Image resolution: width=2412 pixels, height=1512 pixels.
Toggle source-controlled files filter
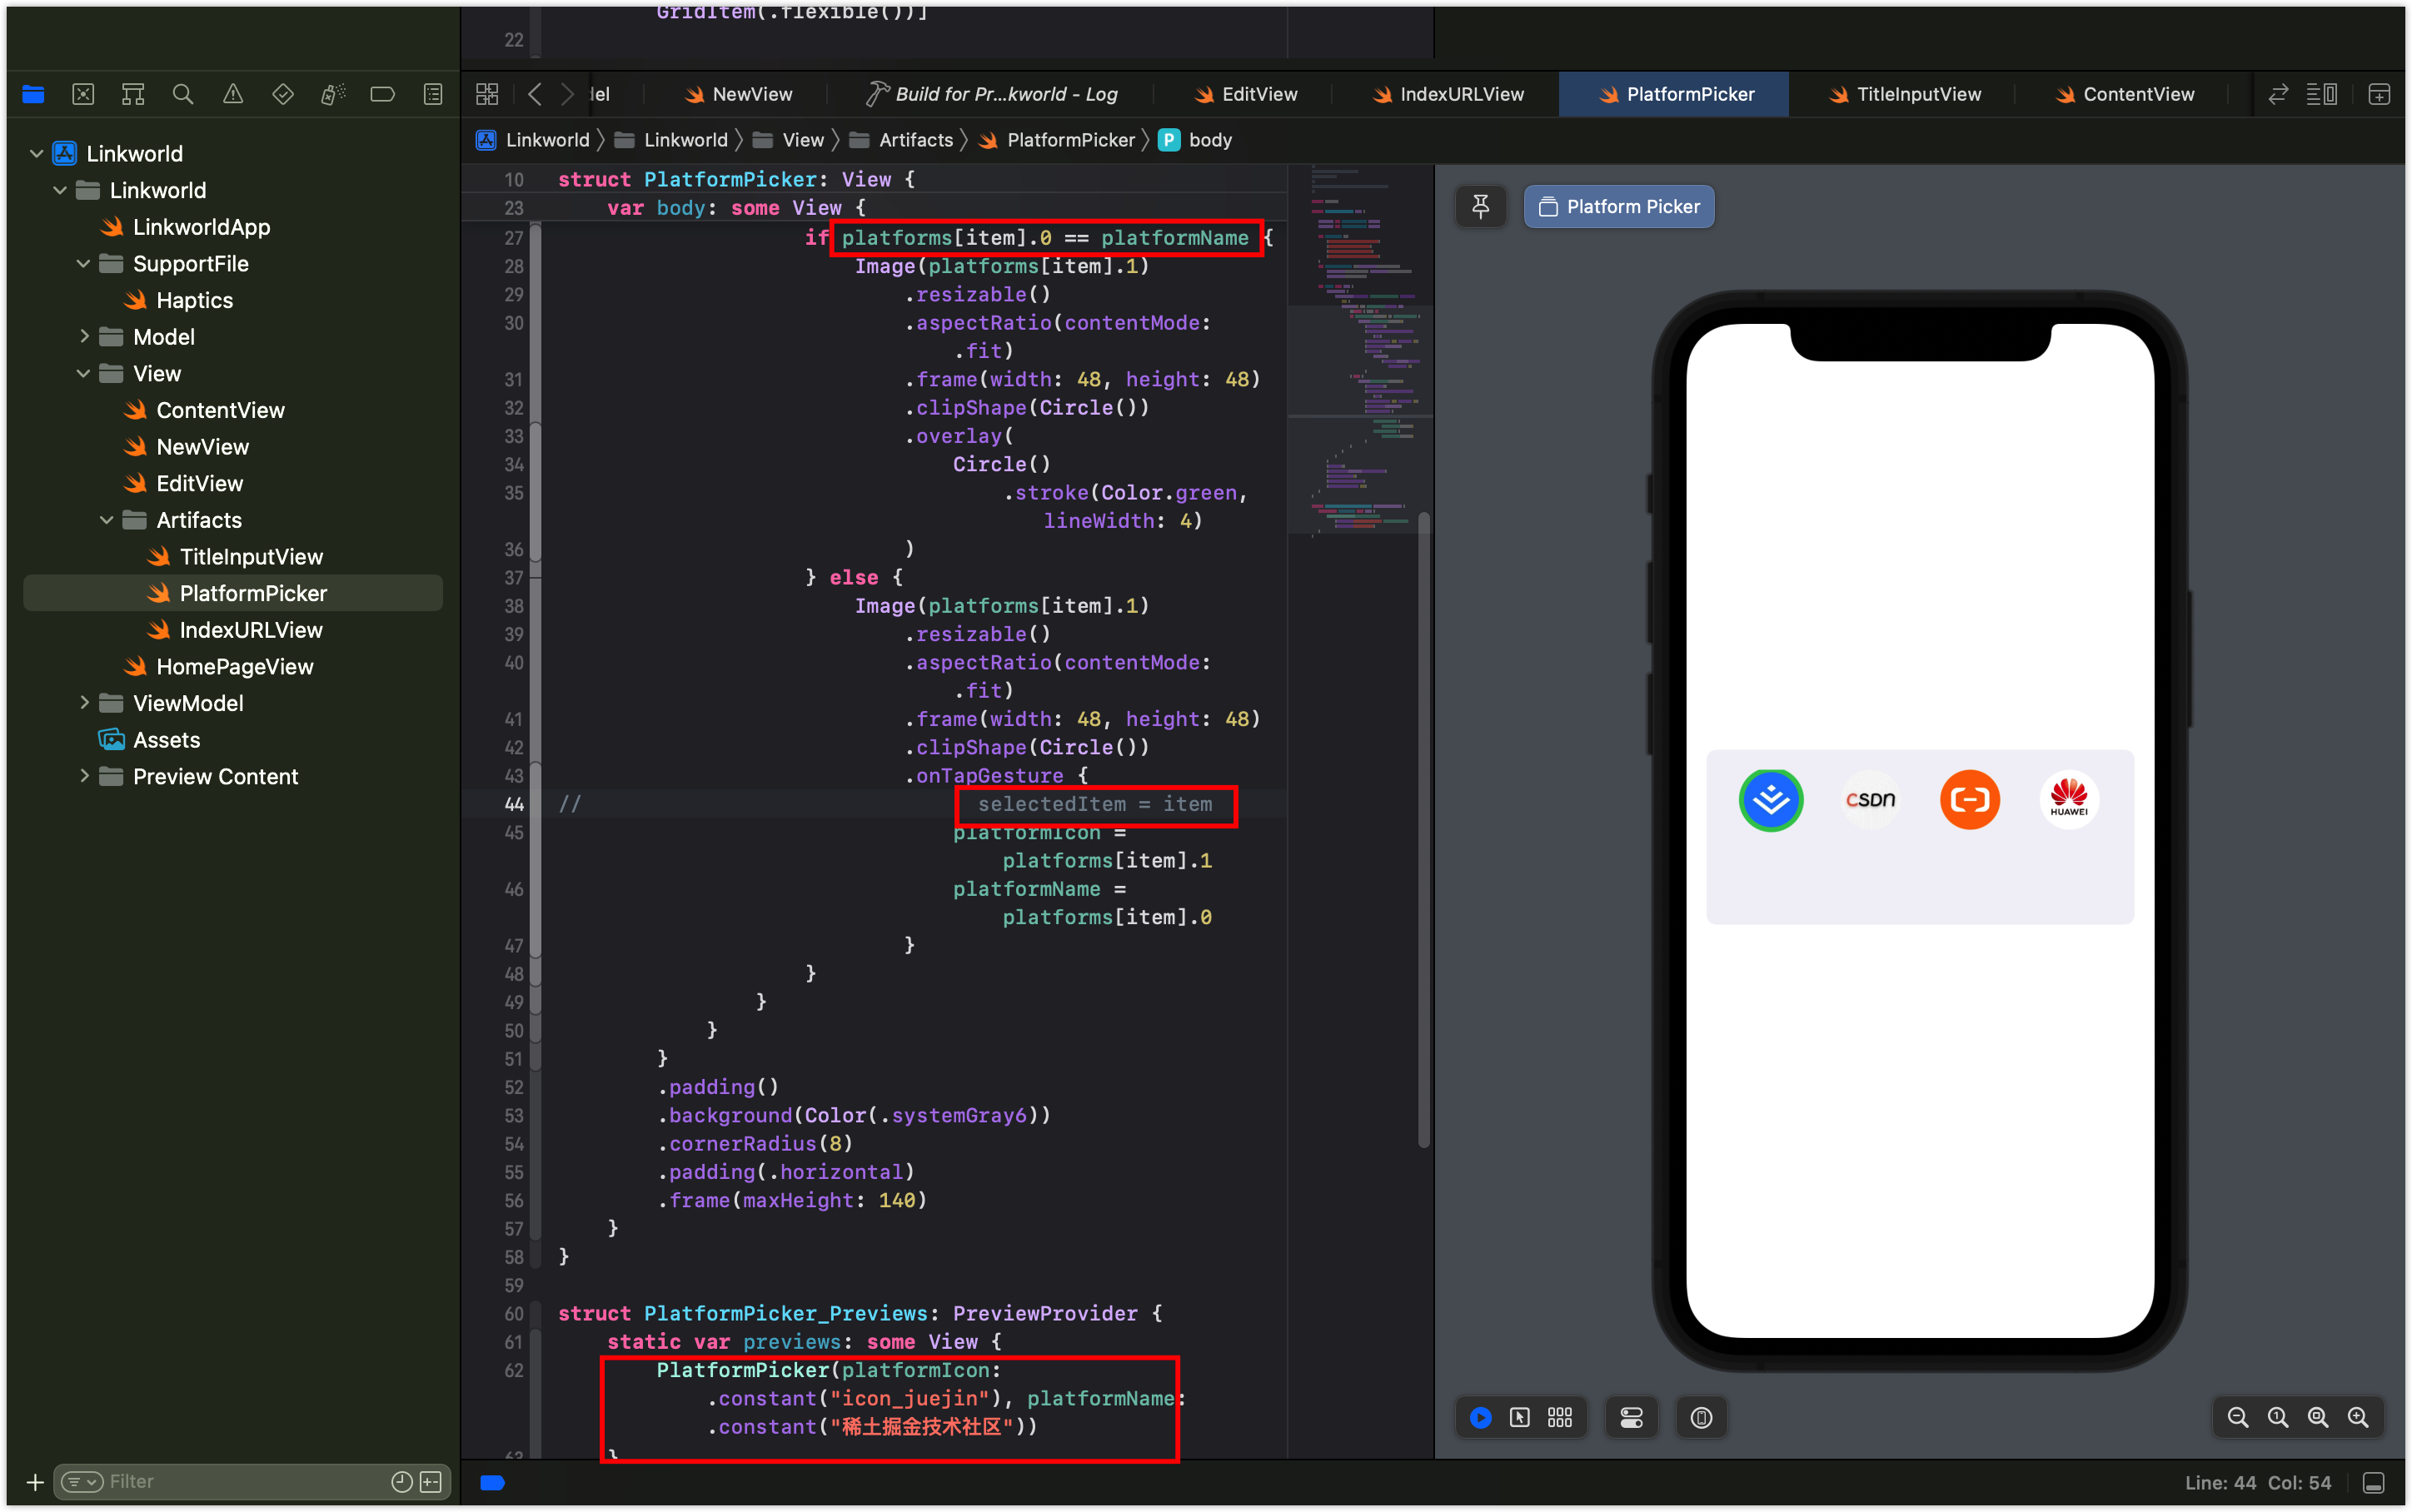(x=431, y=1481)
